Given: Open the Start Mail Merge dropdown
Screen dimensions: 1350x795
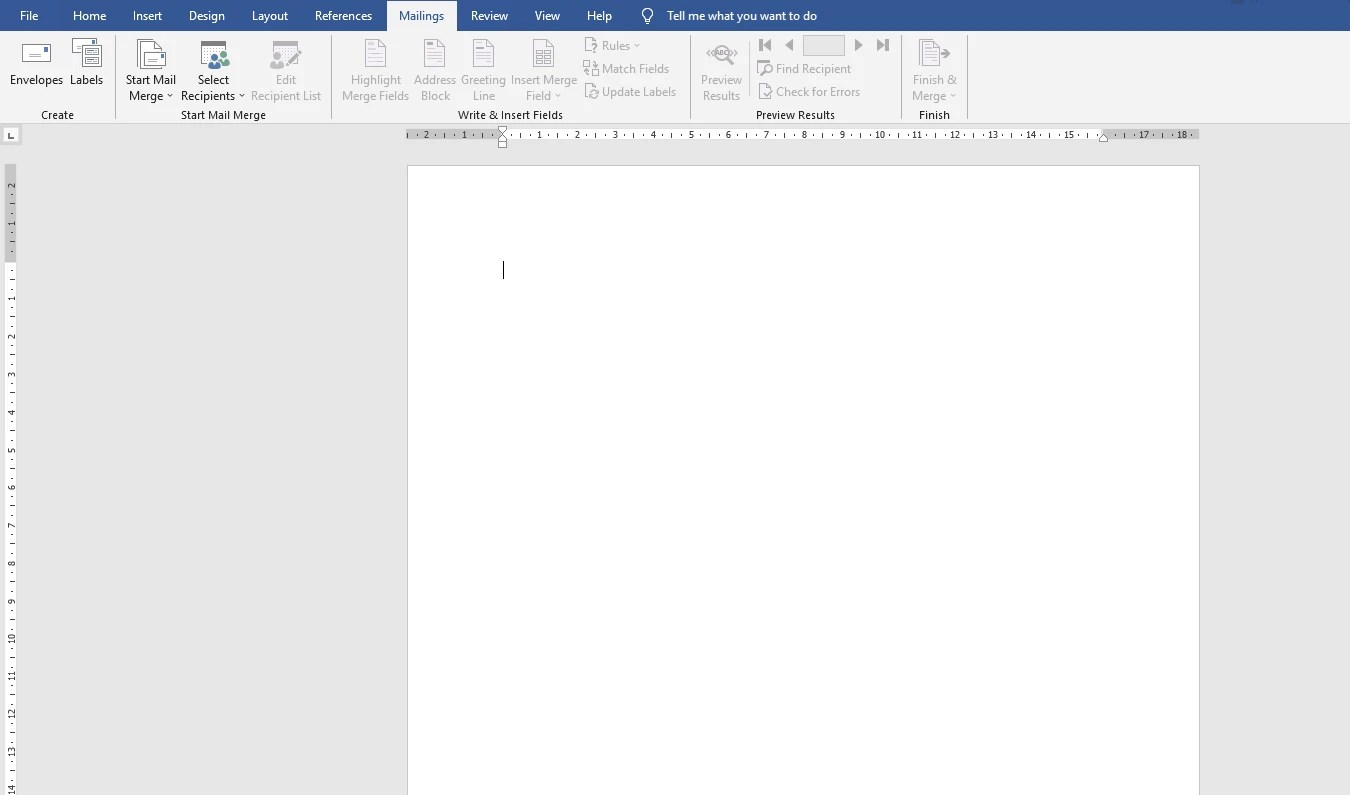Looking at the screenshot, I should 150,68.
